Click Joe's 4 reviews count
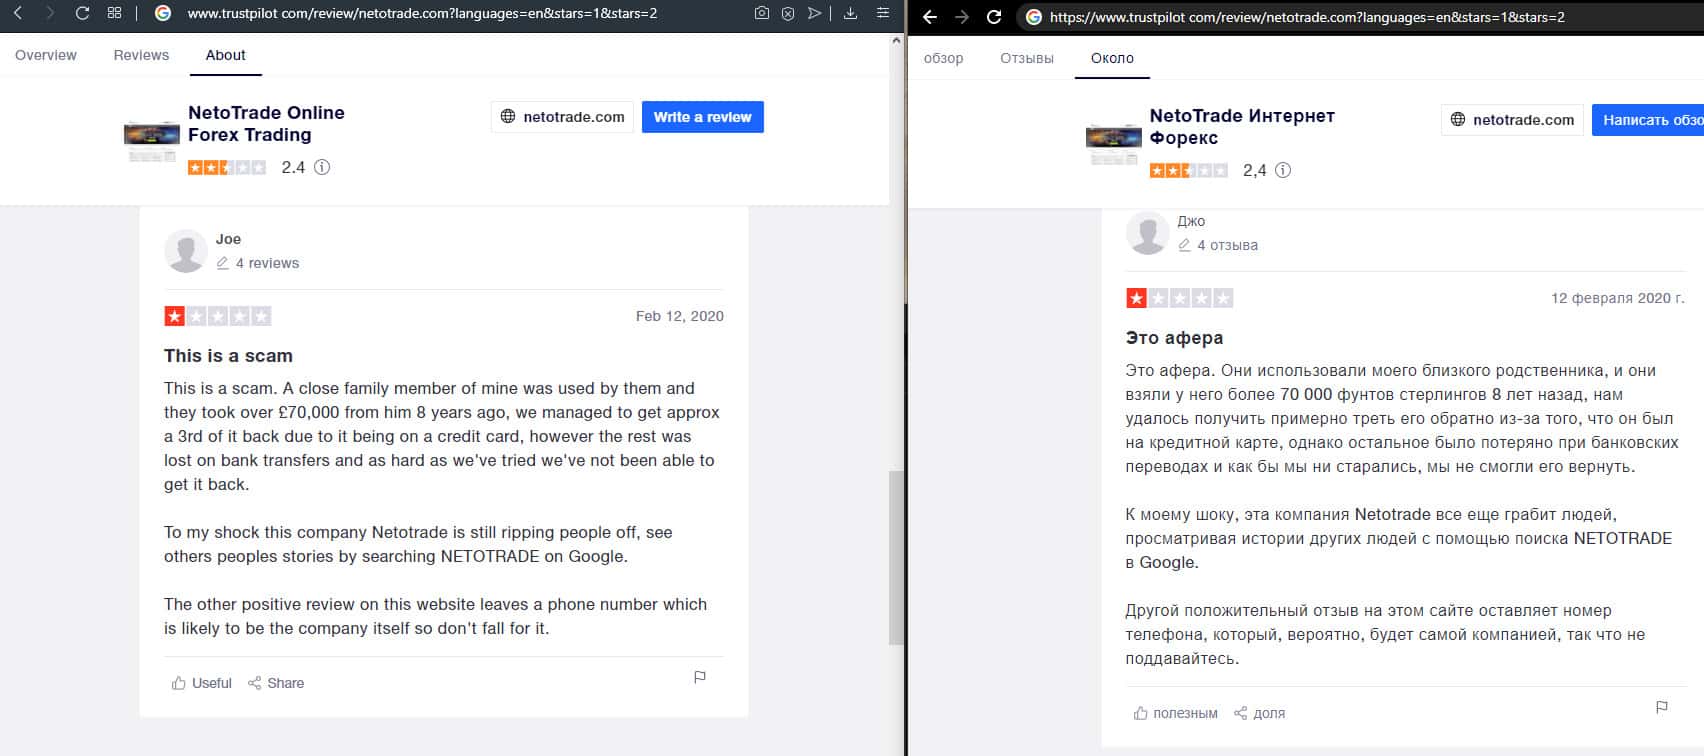 258,263
